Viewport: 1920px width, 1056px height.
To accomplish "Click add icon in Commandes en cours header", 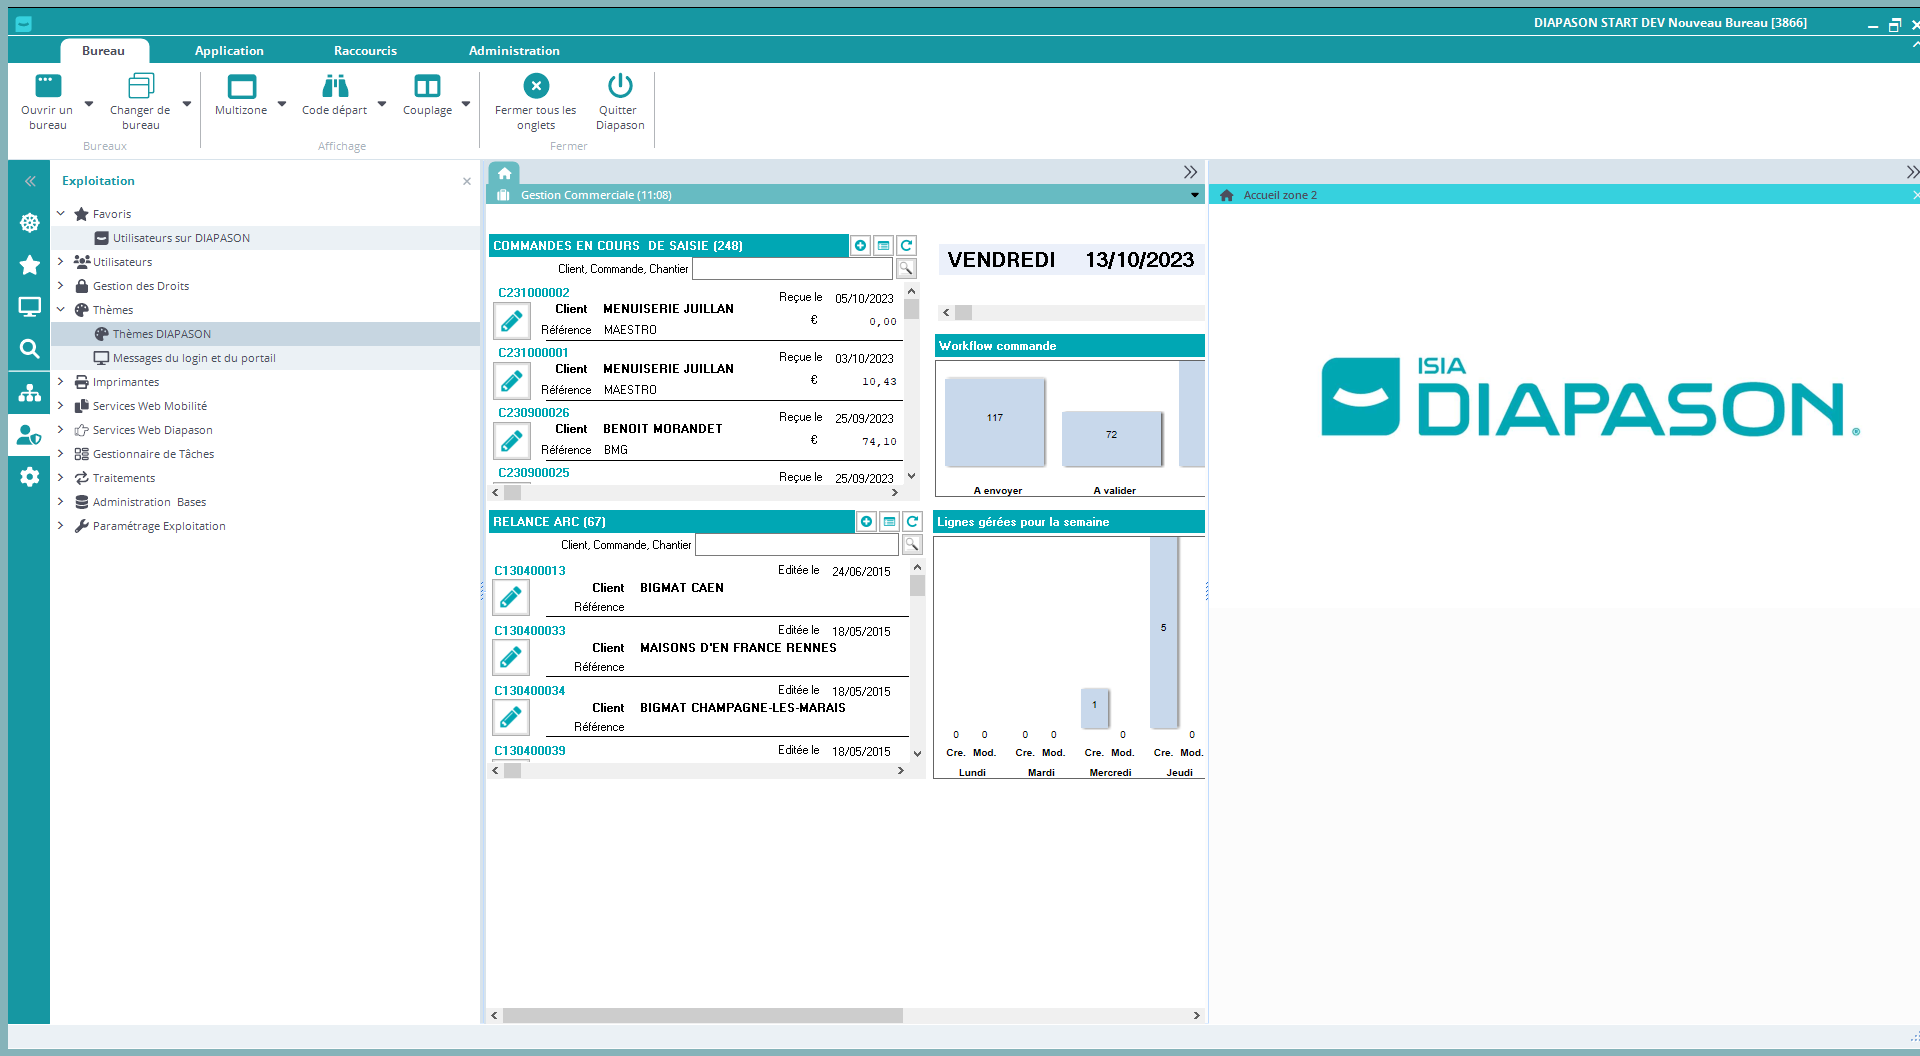I will tap(860, 246).
